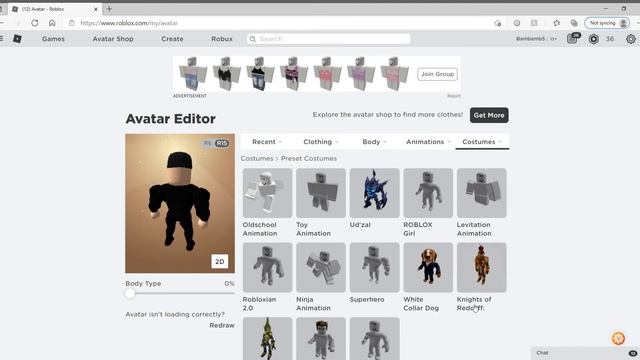The width and height of the screenshot is (640, 360).
Task: Select the Toy Animation costume
Action: click(321, 193)
